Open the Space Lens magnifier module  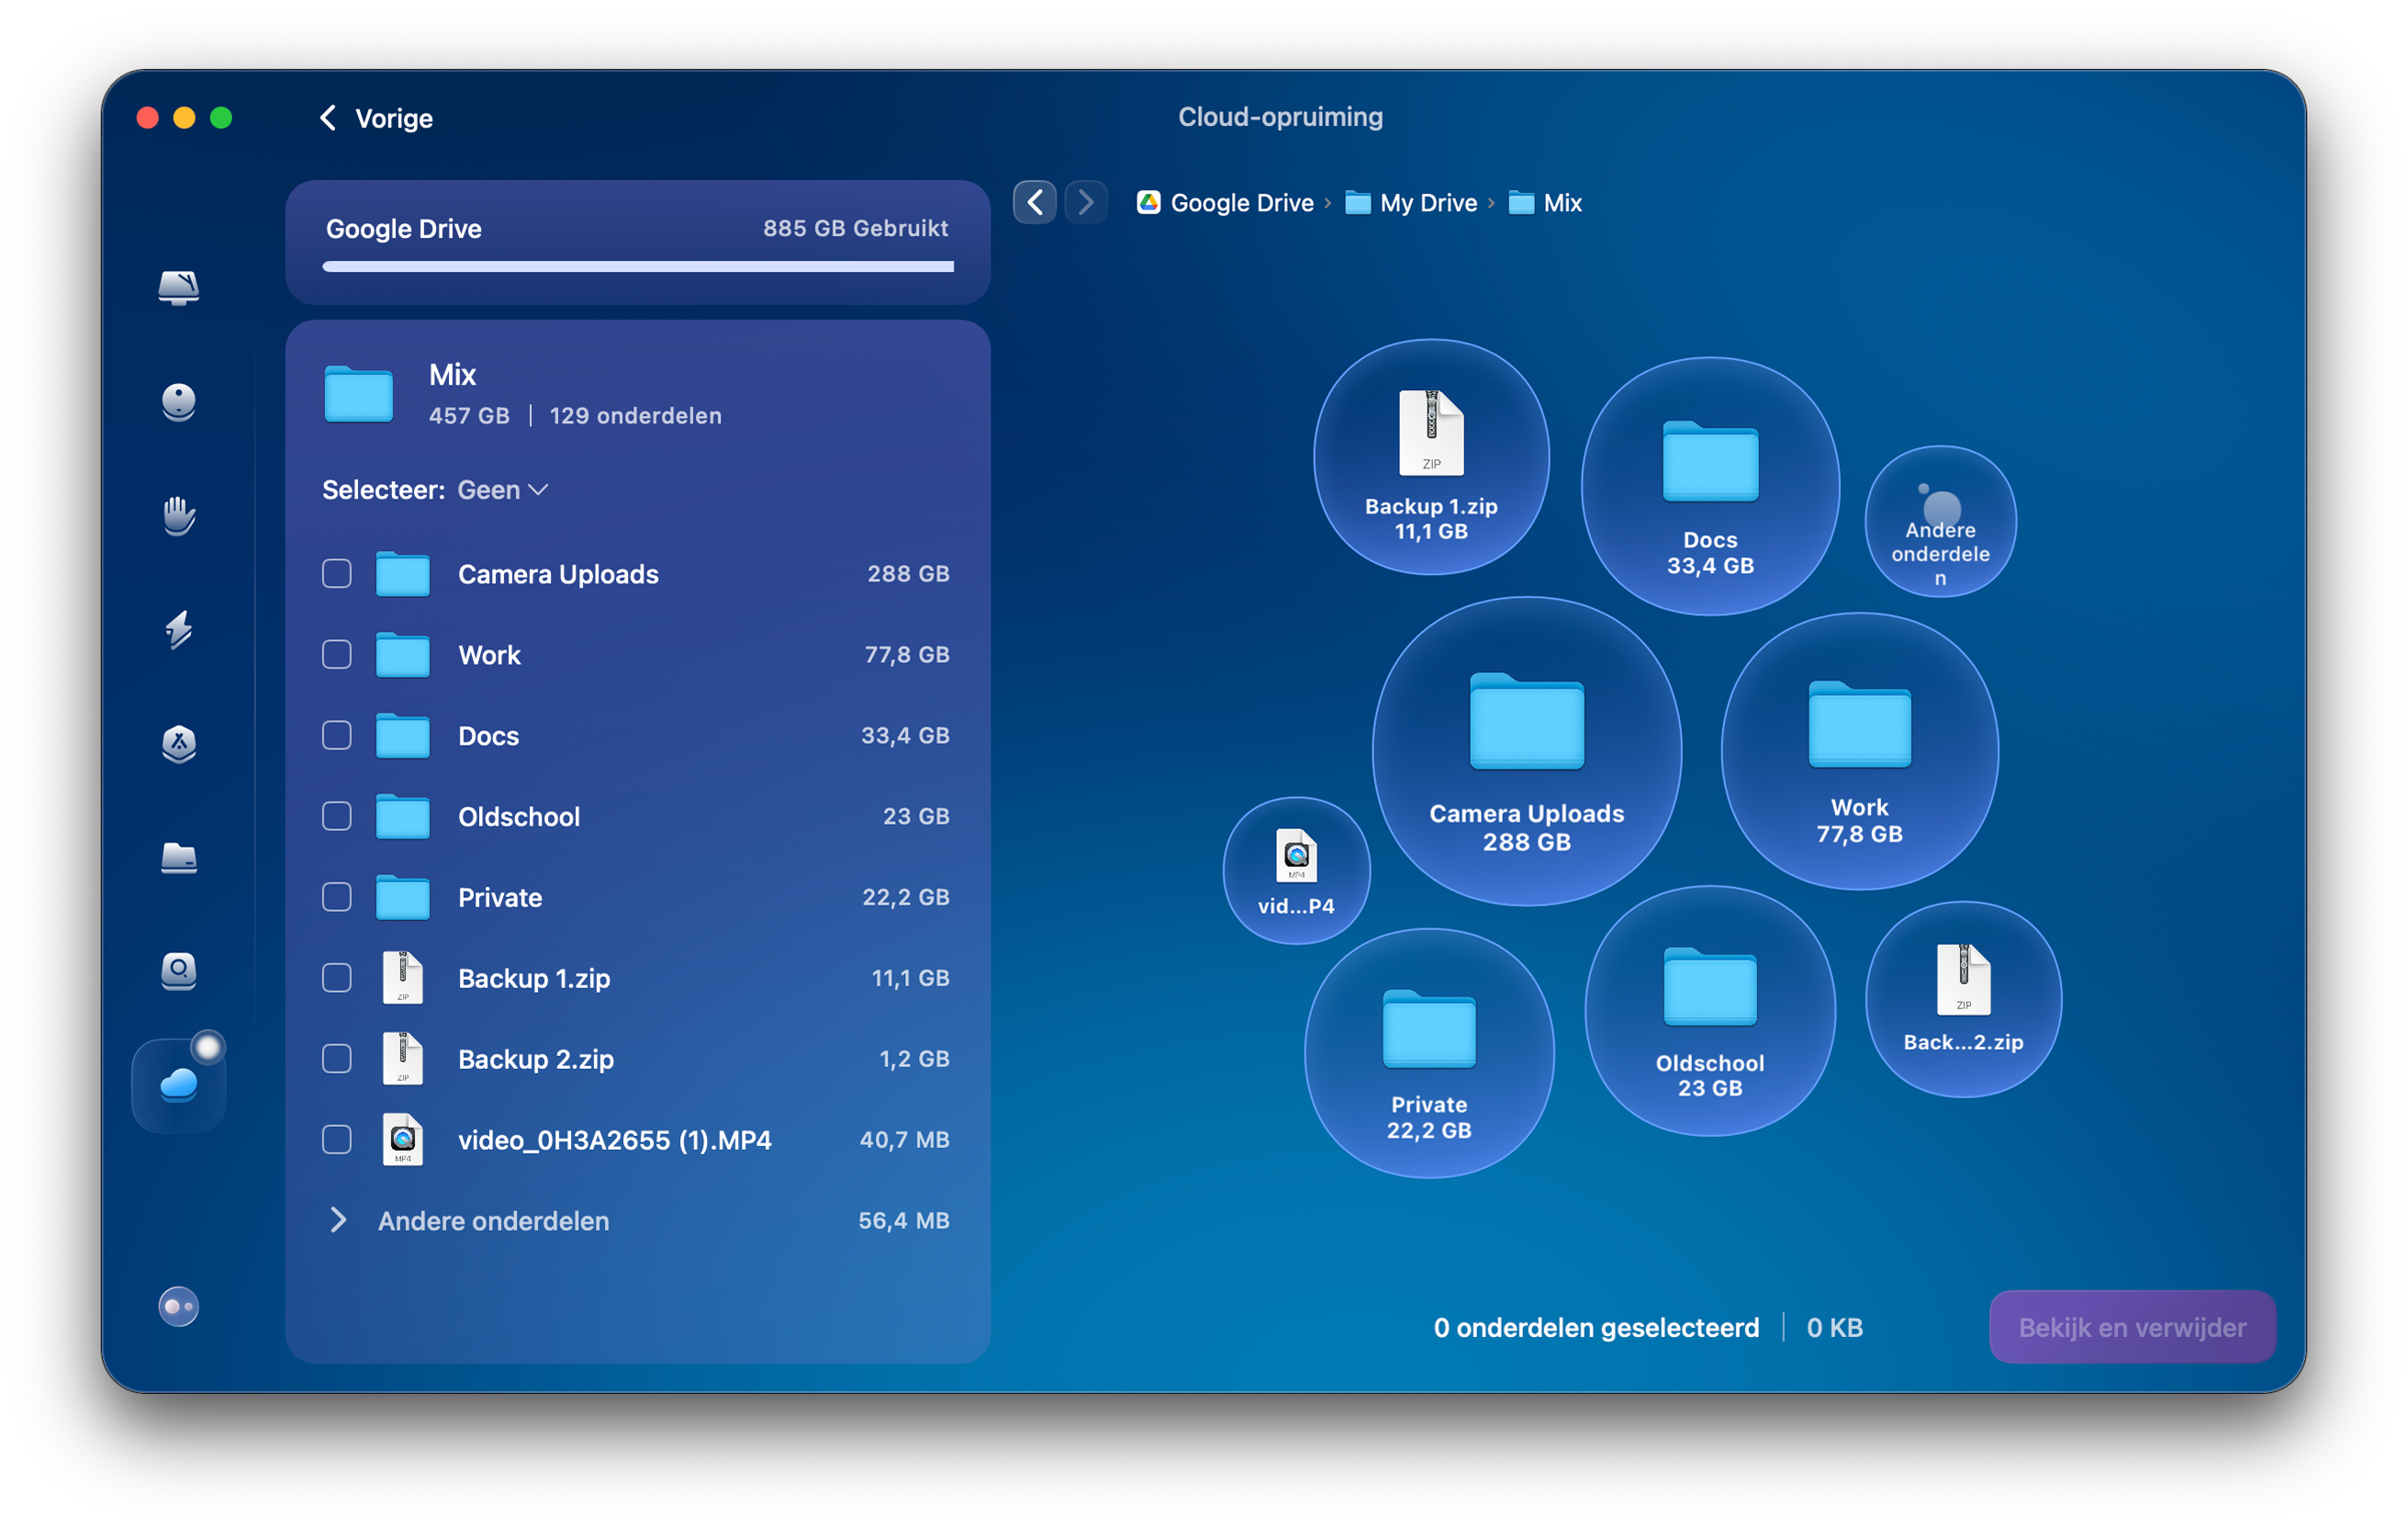click(178, 971)
